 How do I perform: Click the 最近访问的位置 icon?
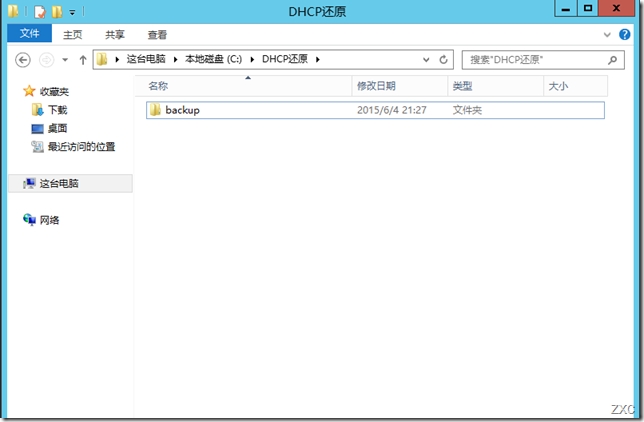37,147
